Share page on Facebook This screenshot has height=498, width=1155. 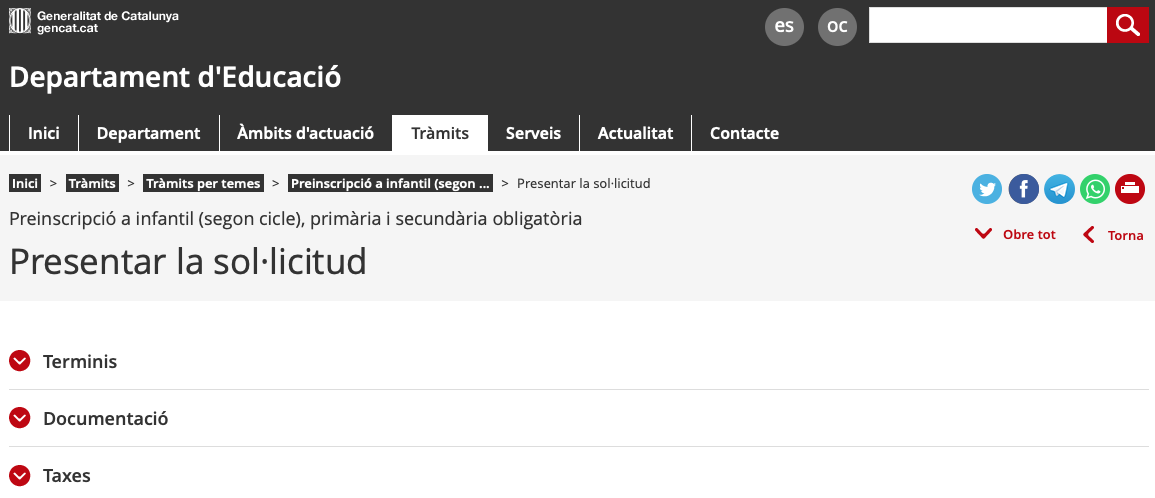click(1023, 188)
